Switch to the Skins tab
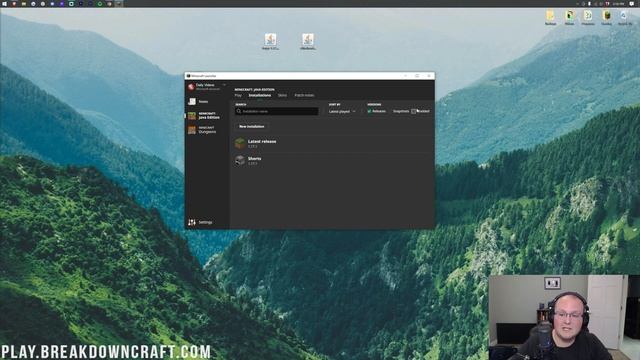 tap(282, 95)
